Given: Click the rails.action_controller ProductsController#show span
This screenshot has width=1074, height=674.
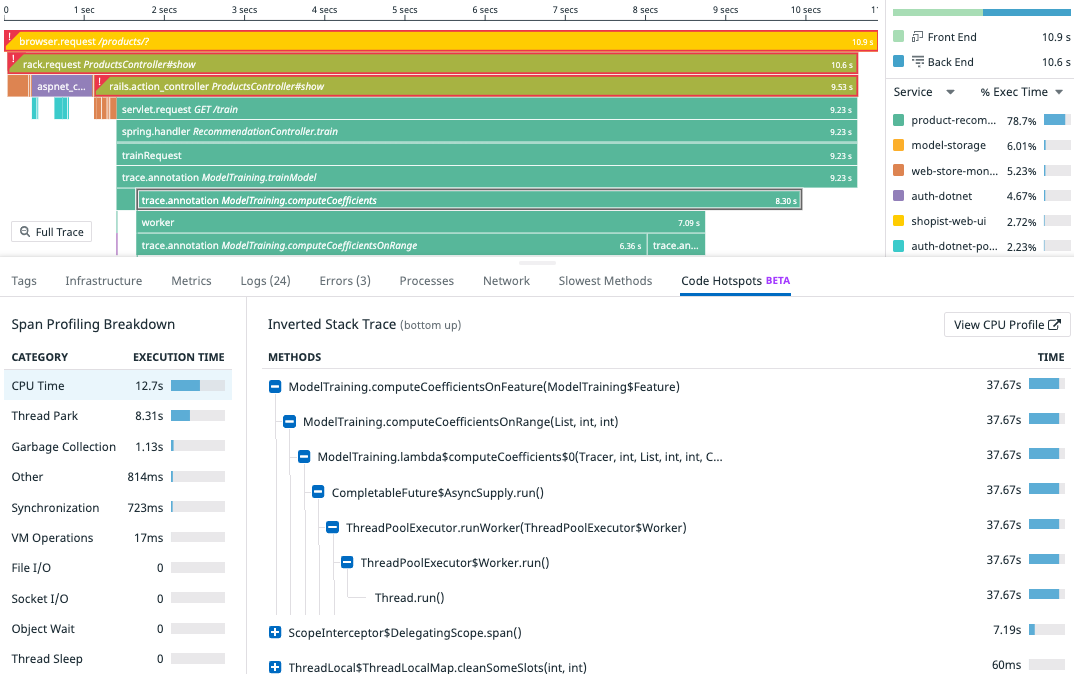Looking at the screenshot, I should click(475, 86).
